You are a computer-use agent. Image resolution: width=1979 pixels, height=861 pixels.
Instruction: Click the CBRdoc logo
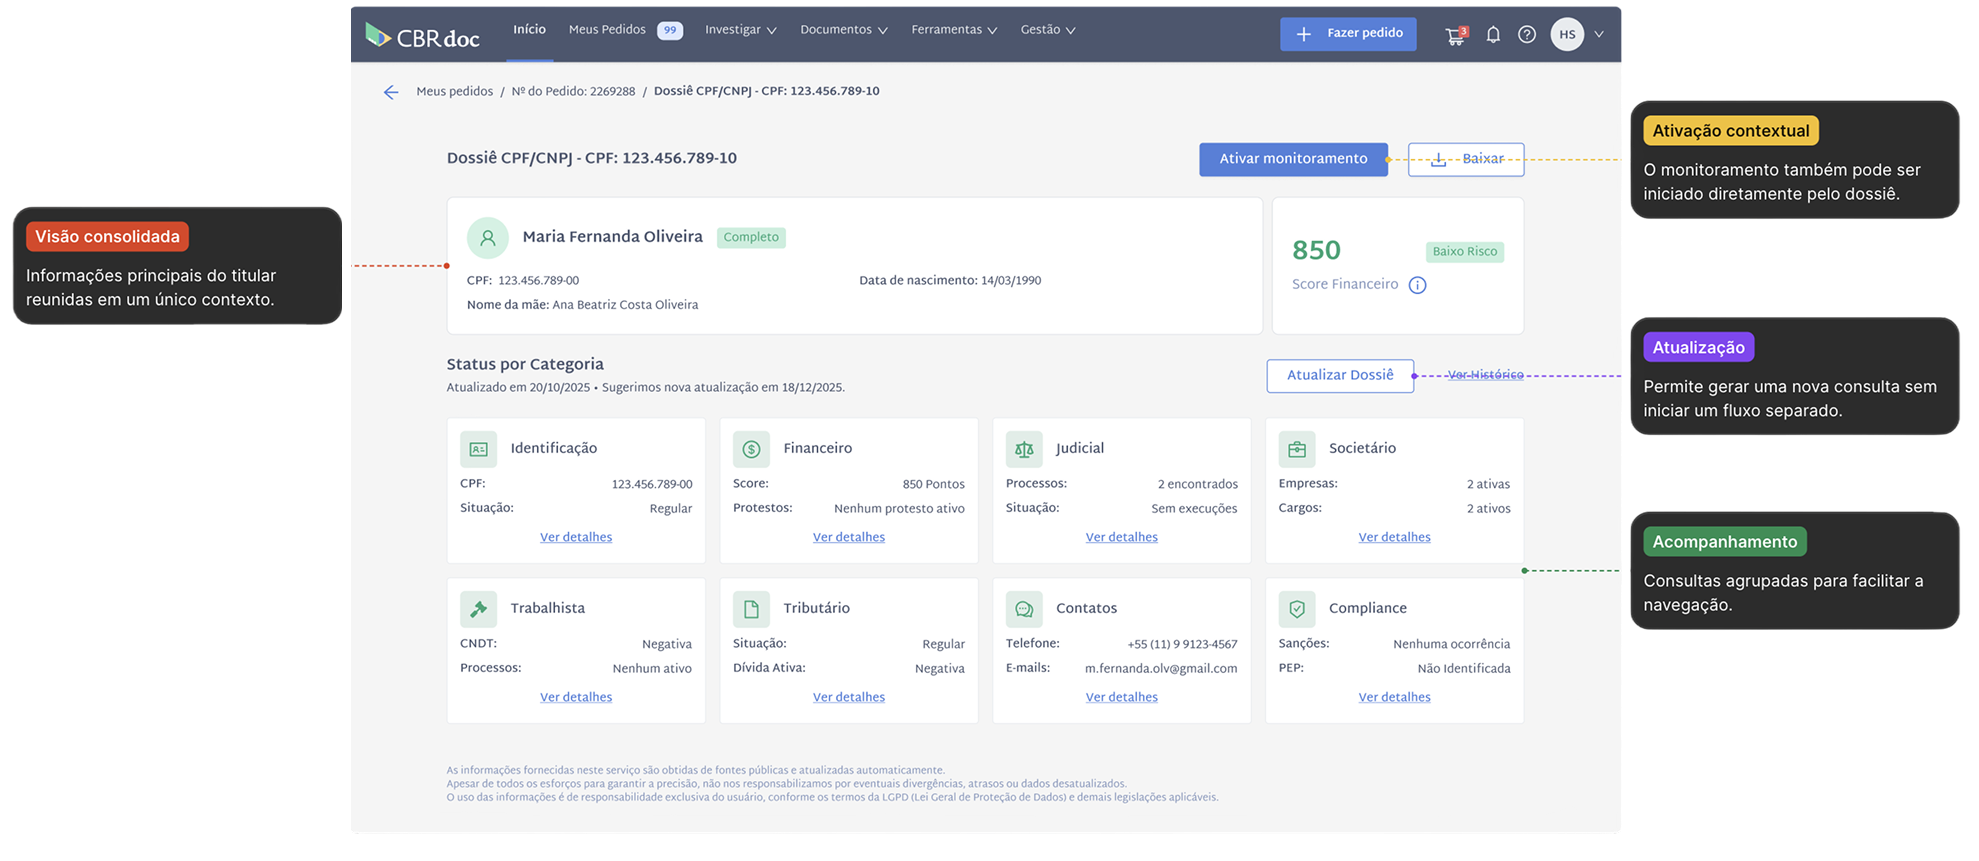(423, 36)
